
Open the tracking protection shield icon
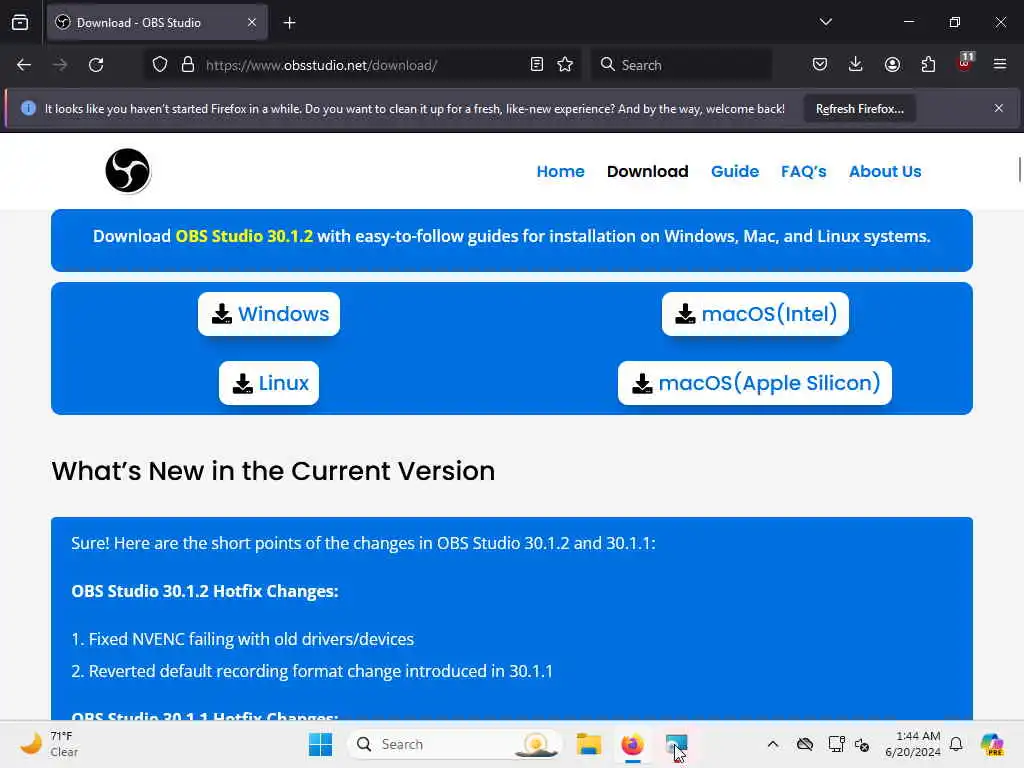pyautogui.click(x=160, y=65)
